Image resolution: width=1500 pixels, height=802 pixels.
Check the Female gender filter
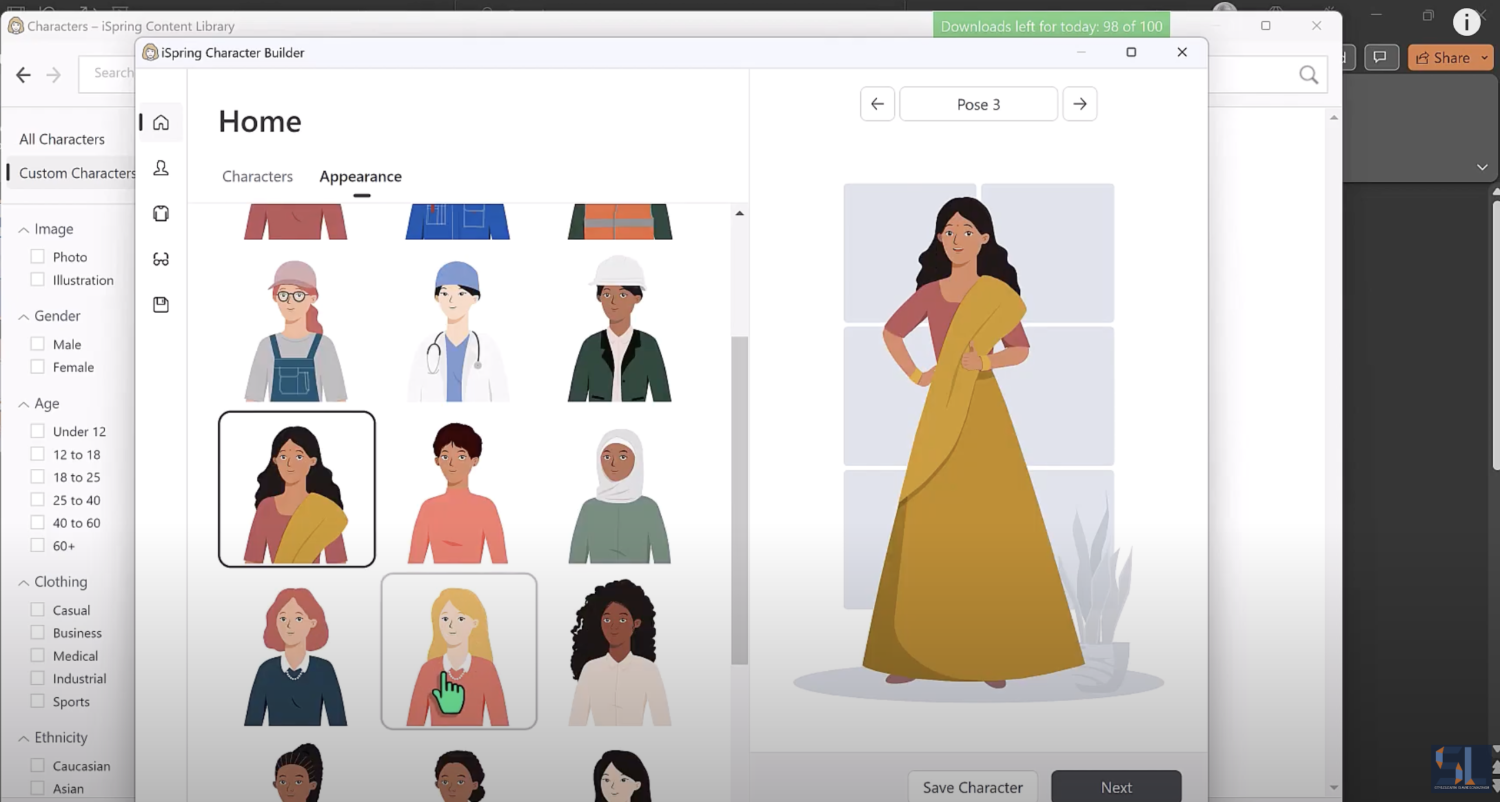tap(38, 367)
